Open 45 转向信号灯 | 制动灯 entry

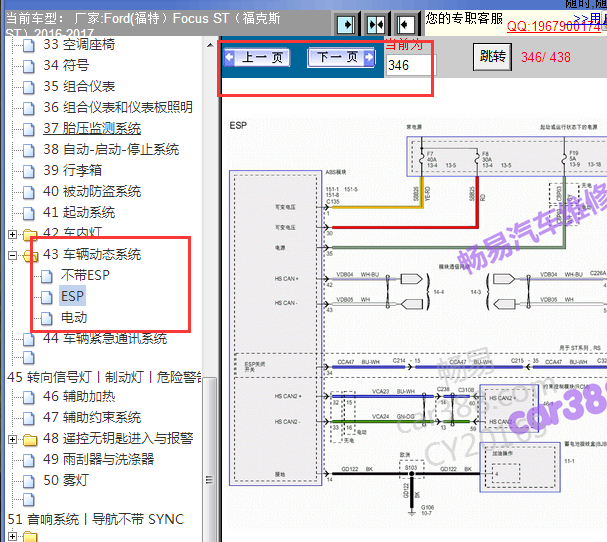[104, 377]
